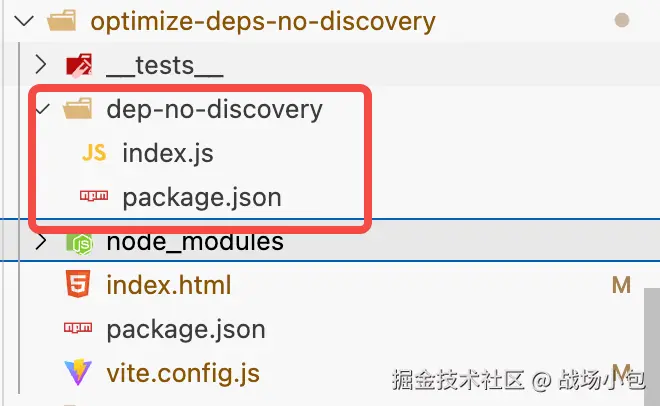Expand the __tests__ folder chevron

click(40, 66)
